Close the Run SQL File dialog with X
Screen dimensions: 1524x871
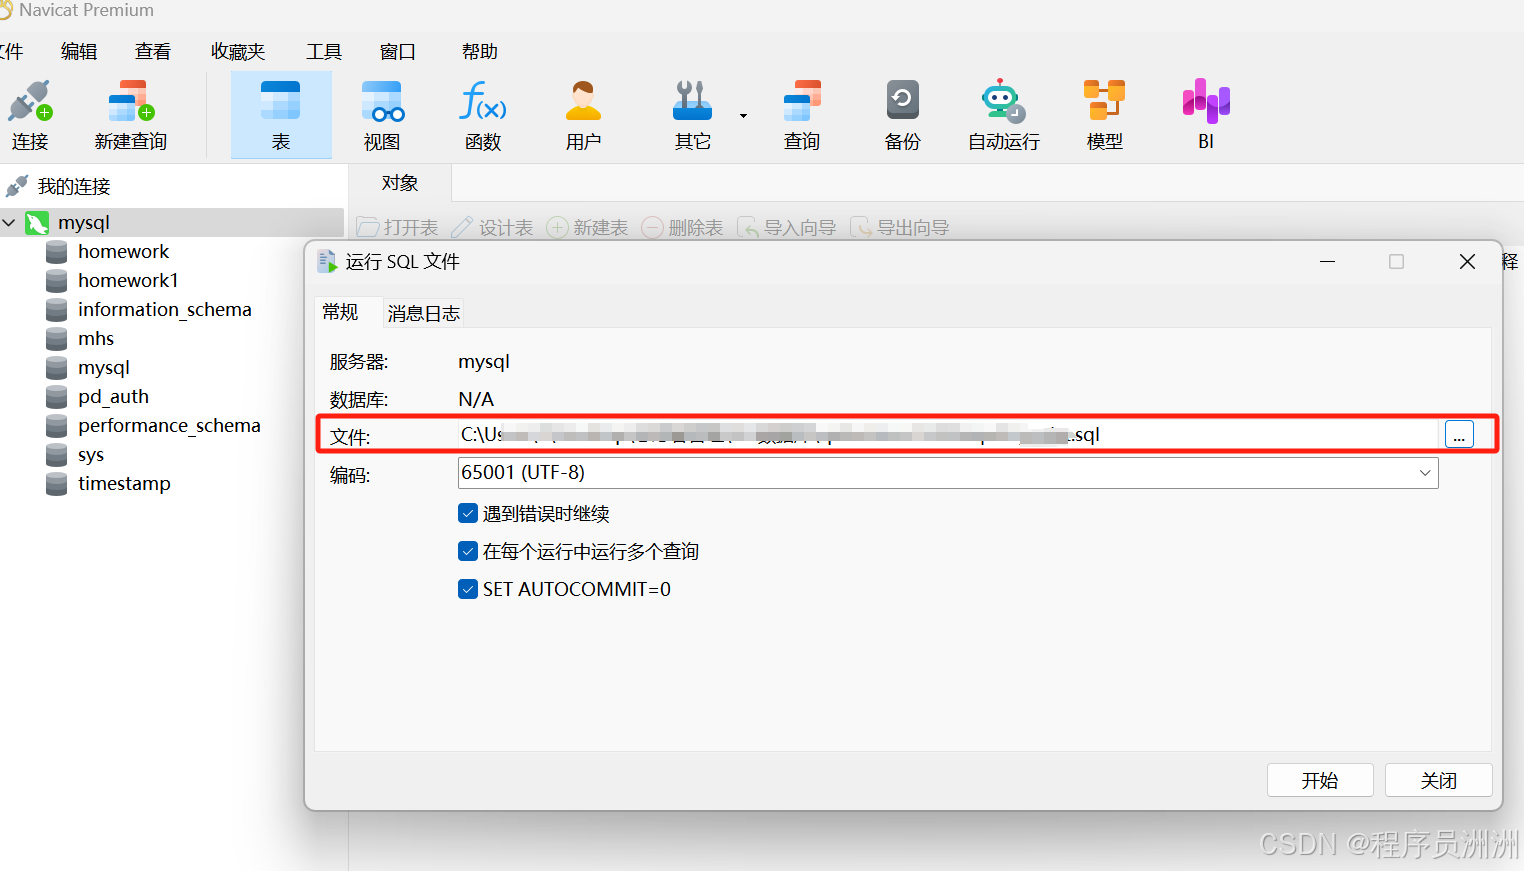pyautogui.click(x=1467, y=262)
